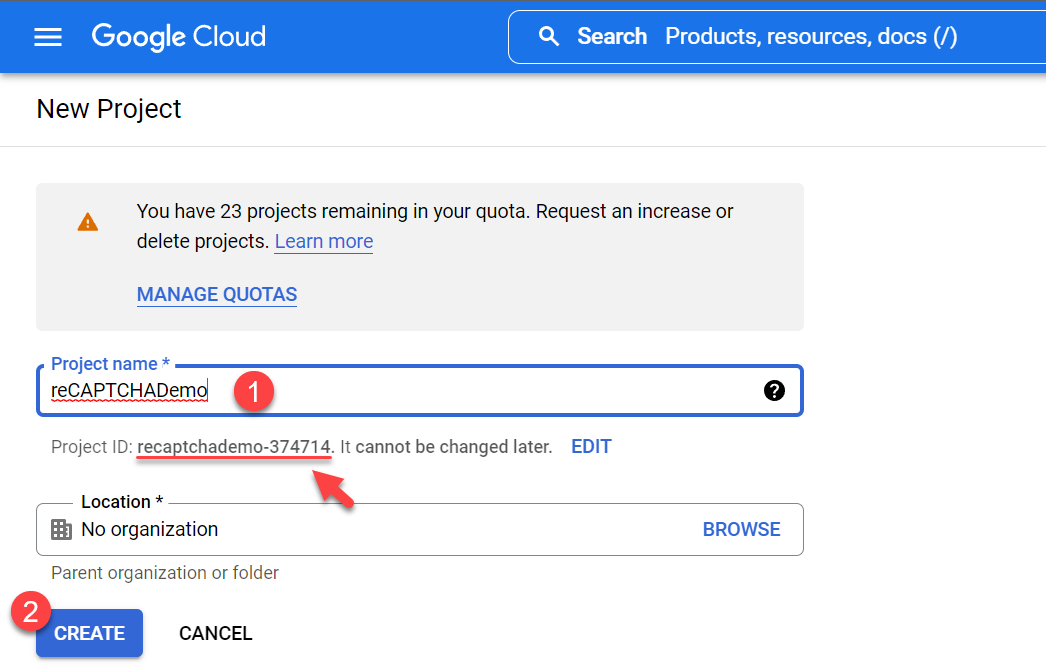Click the CREATE button
Viewport: 1046px width, 671px height.
pyautogui.click(x=89, y=633)
